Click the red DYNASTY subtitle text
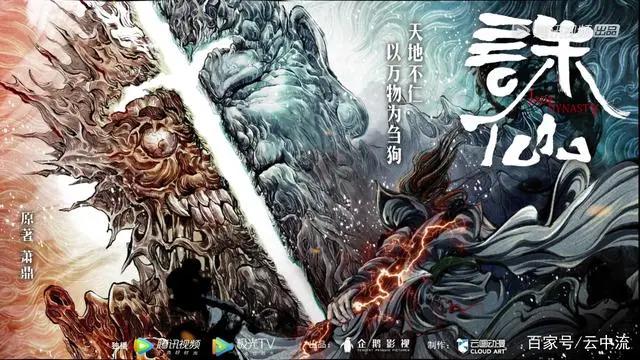This screenshot has height=360, width=640. click(574, 108)
